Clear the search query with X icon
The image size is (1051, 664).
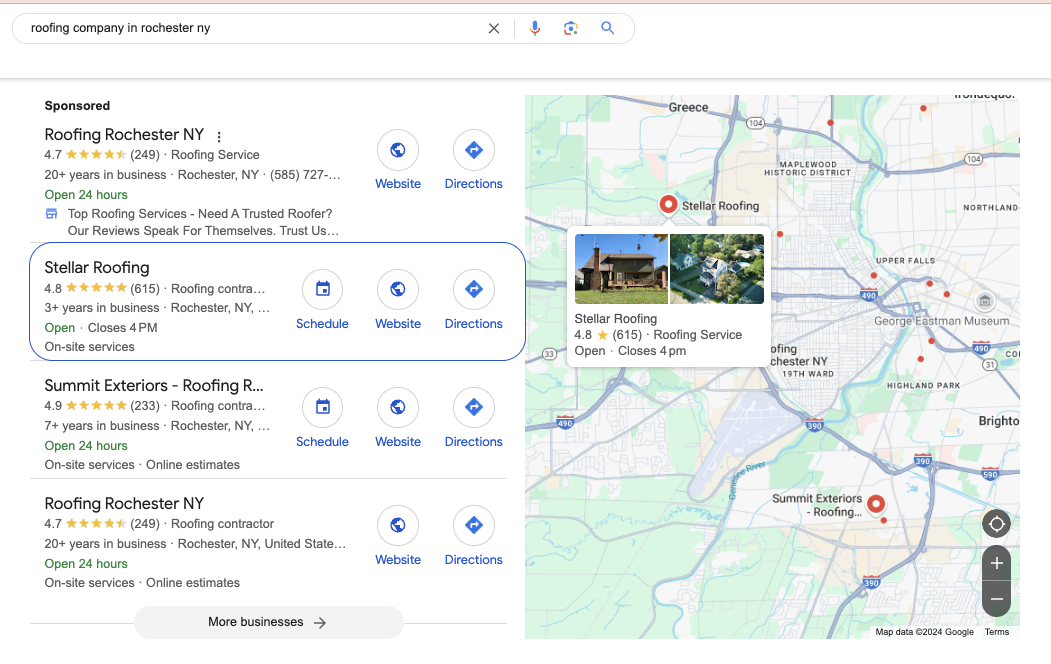tap(494, 28)
